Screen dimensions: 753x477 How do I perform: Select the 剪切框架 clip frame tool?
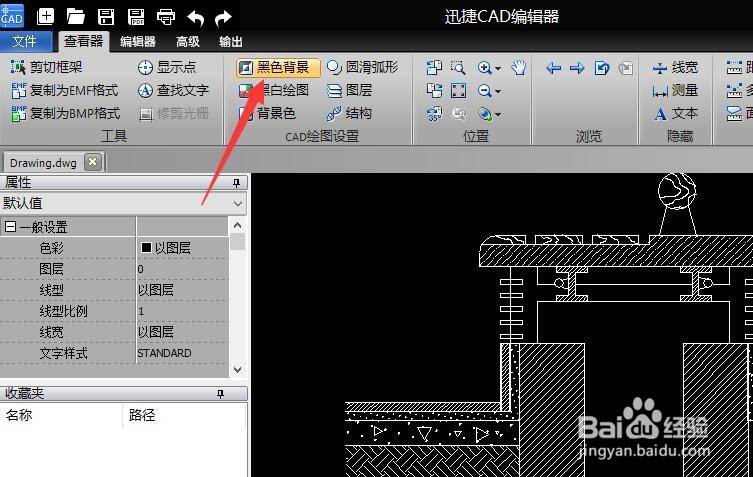47,67
